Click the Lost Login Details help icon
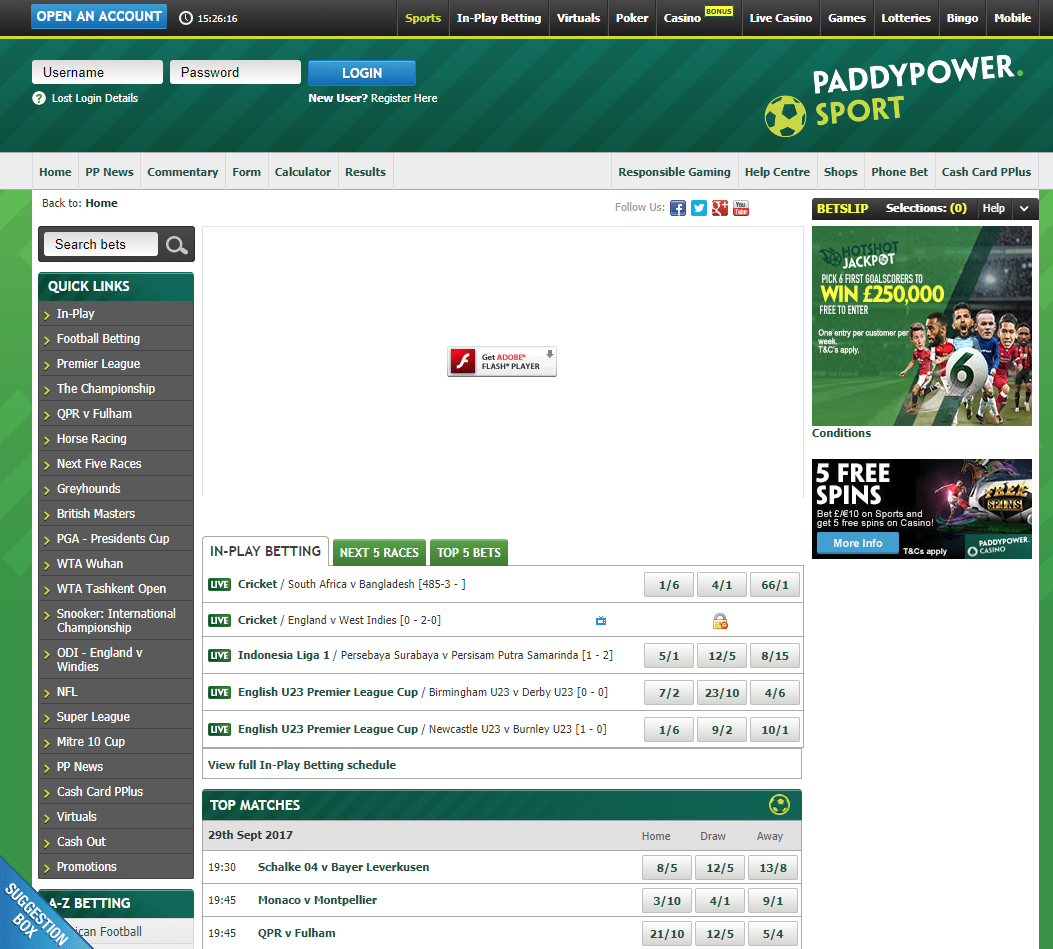 click(39, 98)
